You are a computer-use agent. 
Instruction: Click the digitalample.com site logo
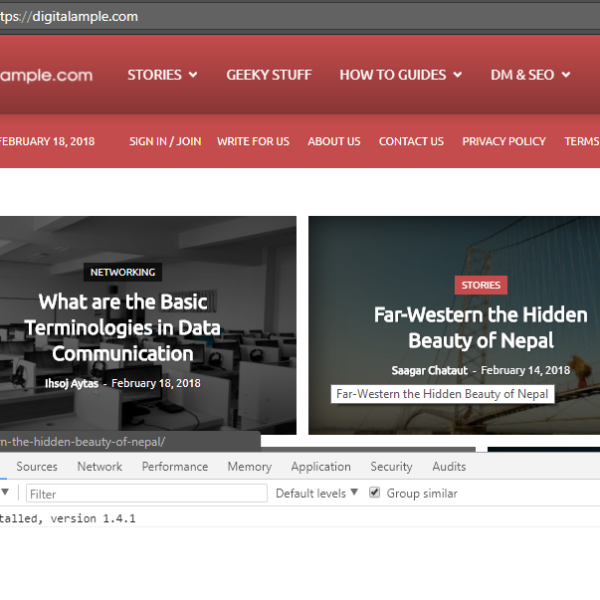[x=46, y=76]
